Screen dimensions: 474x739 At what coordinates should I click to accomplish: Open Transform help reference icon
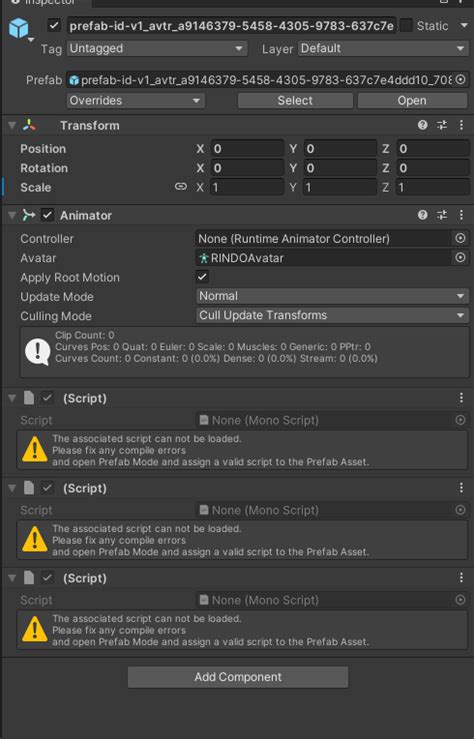pos(423,125)
